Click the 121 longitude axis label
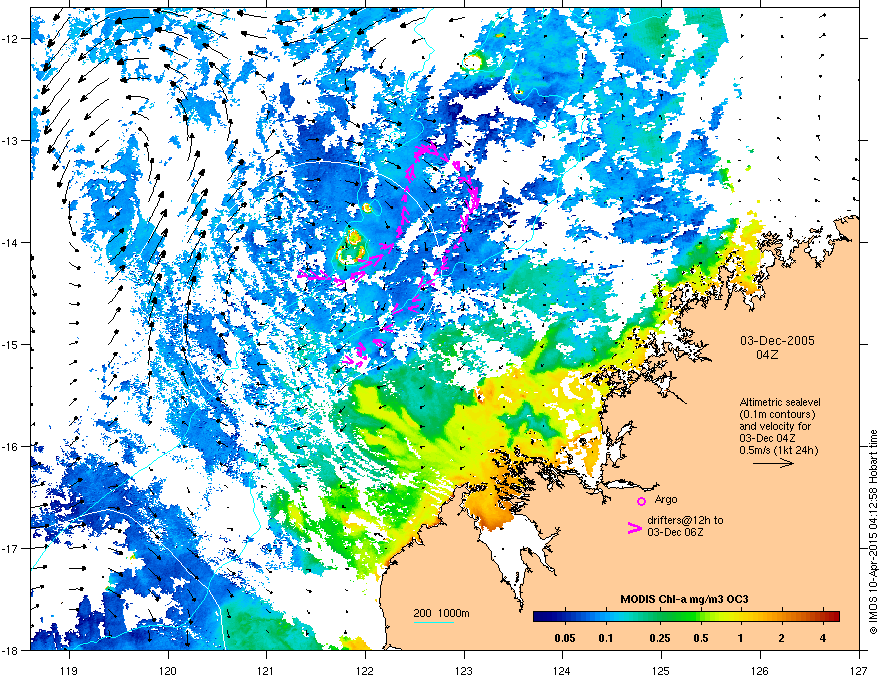This screenshot has height=680, width=880. pos(267,670)
